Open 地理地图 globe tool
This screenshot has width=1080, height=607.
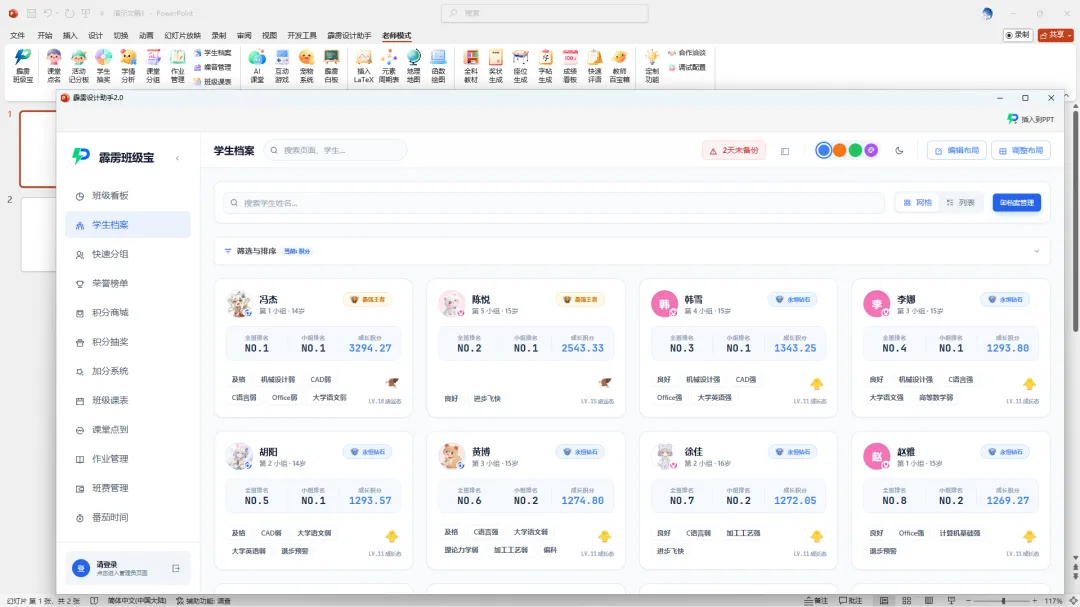click(x=413, y=66)
